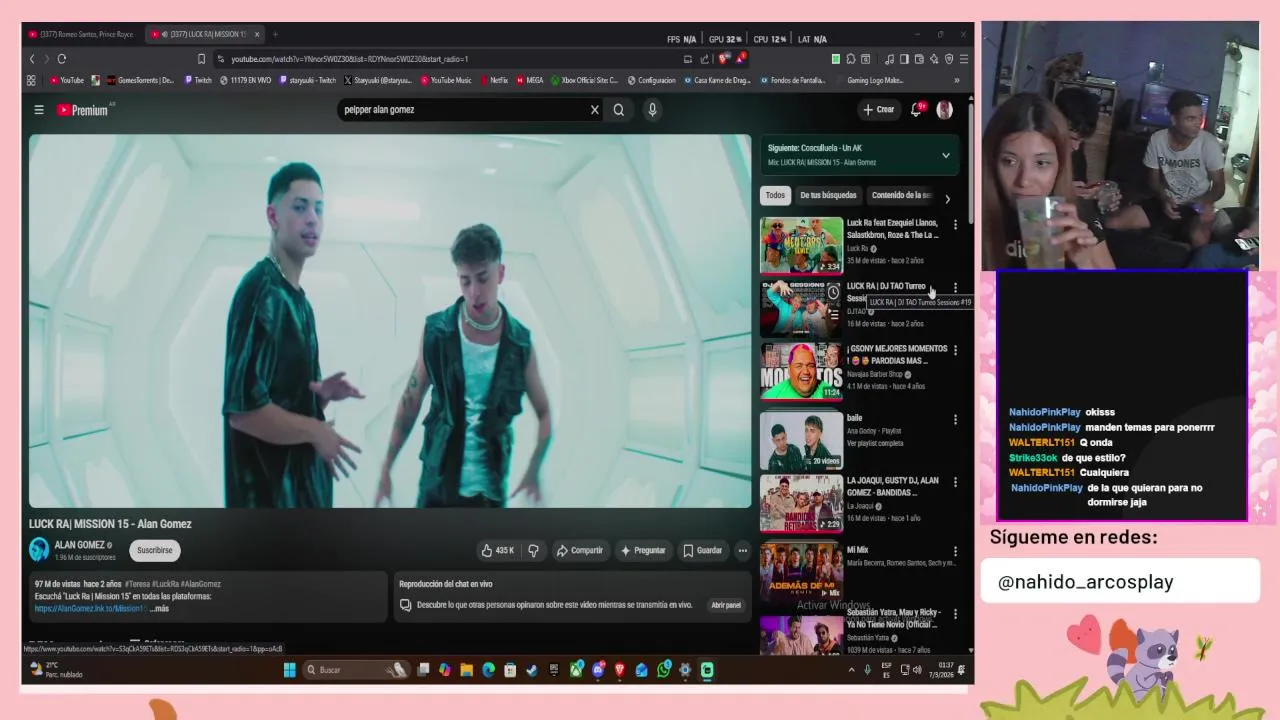The height and width of the screenshot is (720, 1280).
Task: Click ALAN GOMEZ channel name
Action: pos(80,545)
